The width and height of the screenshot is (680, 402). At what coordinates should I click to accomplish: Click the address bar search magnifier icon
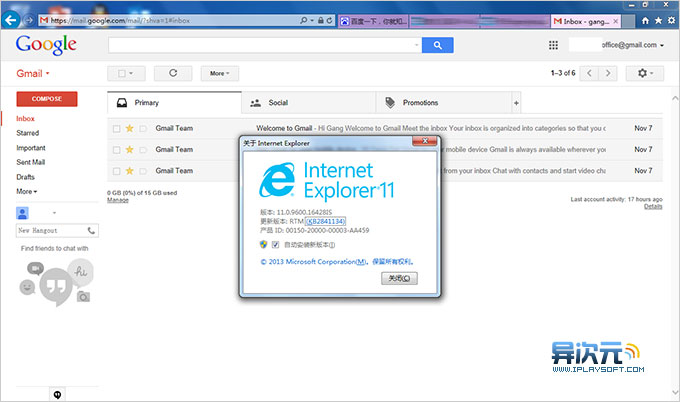tap(304, 20)
